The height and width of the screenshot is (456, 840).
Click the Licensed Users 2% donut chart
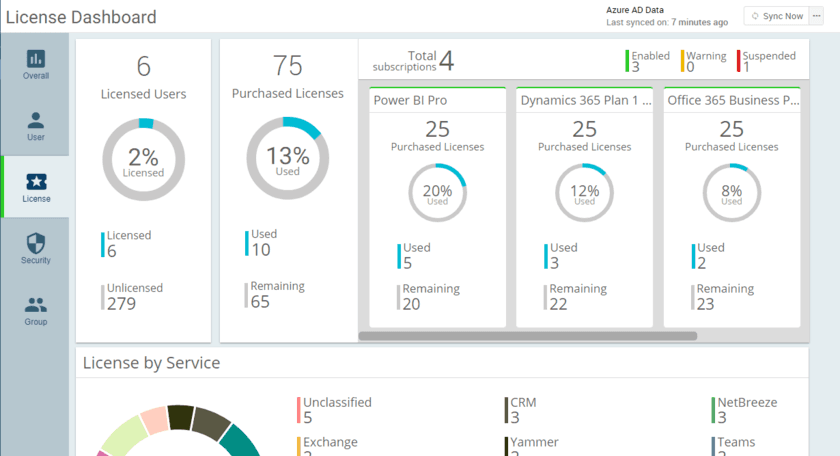[x=143, y=160]
